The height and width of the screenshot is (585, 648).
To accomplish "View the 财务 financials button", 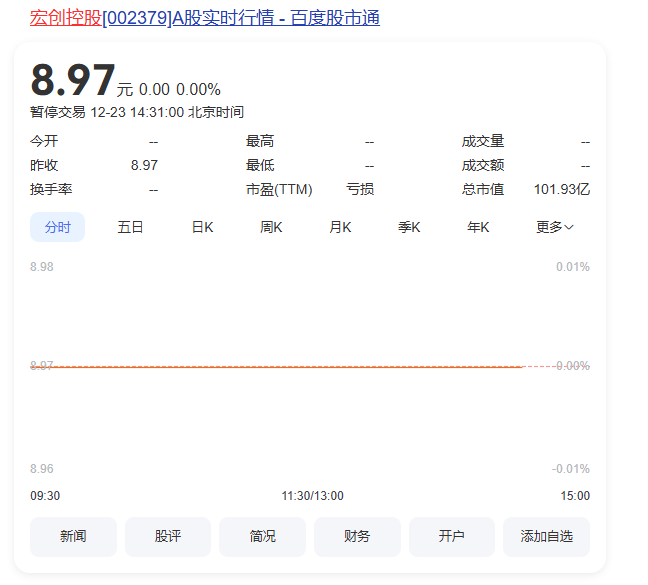I will coord(357,537).
